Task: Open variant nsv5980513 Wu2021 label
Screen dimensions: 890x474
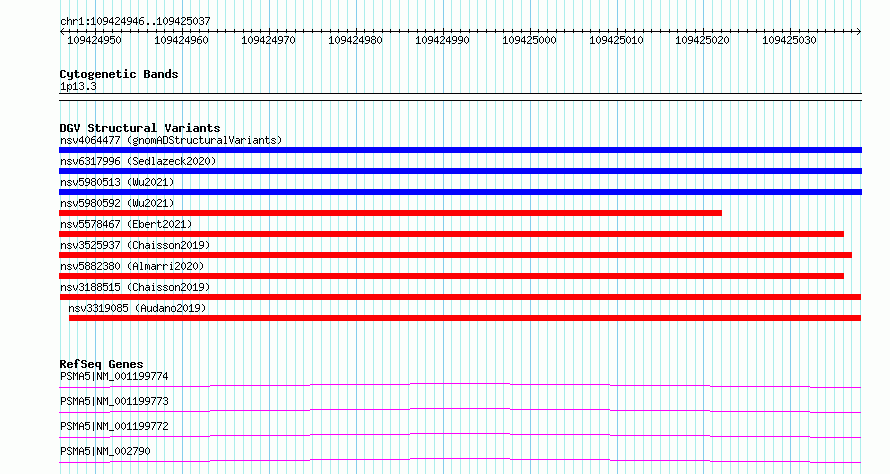Action: pyautogui.click(x=117, y=182)
